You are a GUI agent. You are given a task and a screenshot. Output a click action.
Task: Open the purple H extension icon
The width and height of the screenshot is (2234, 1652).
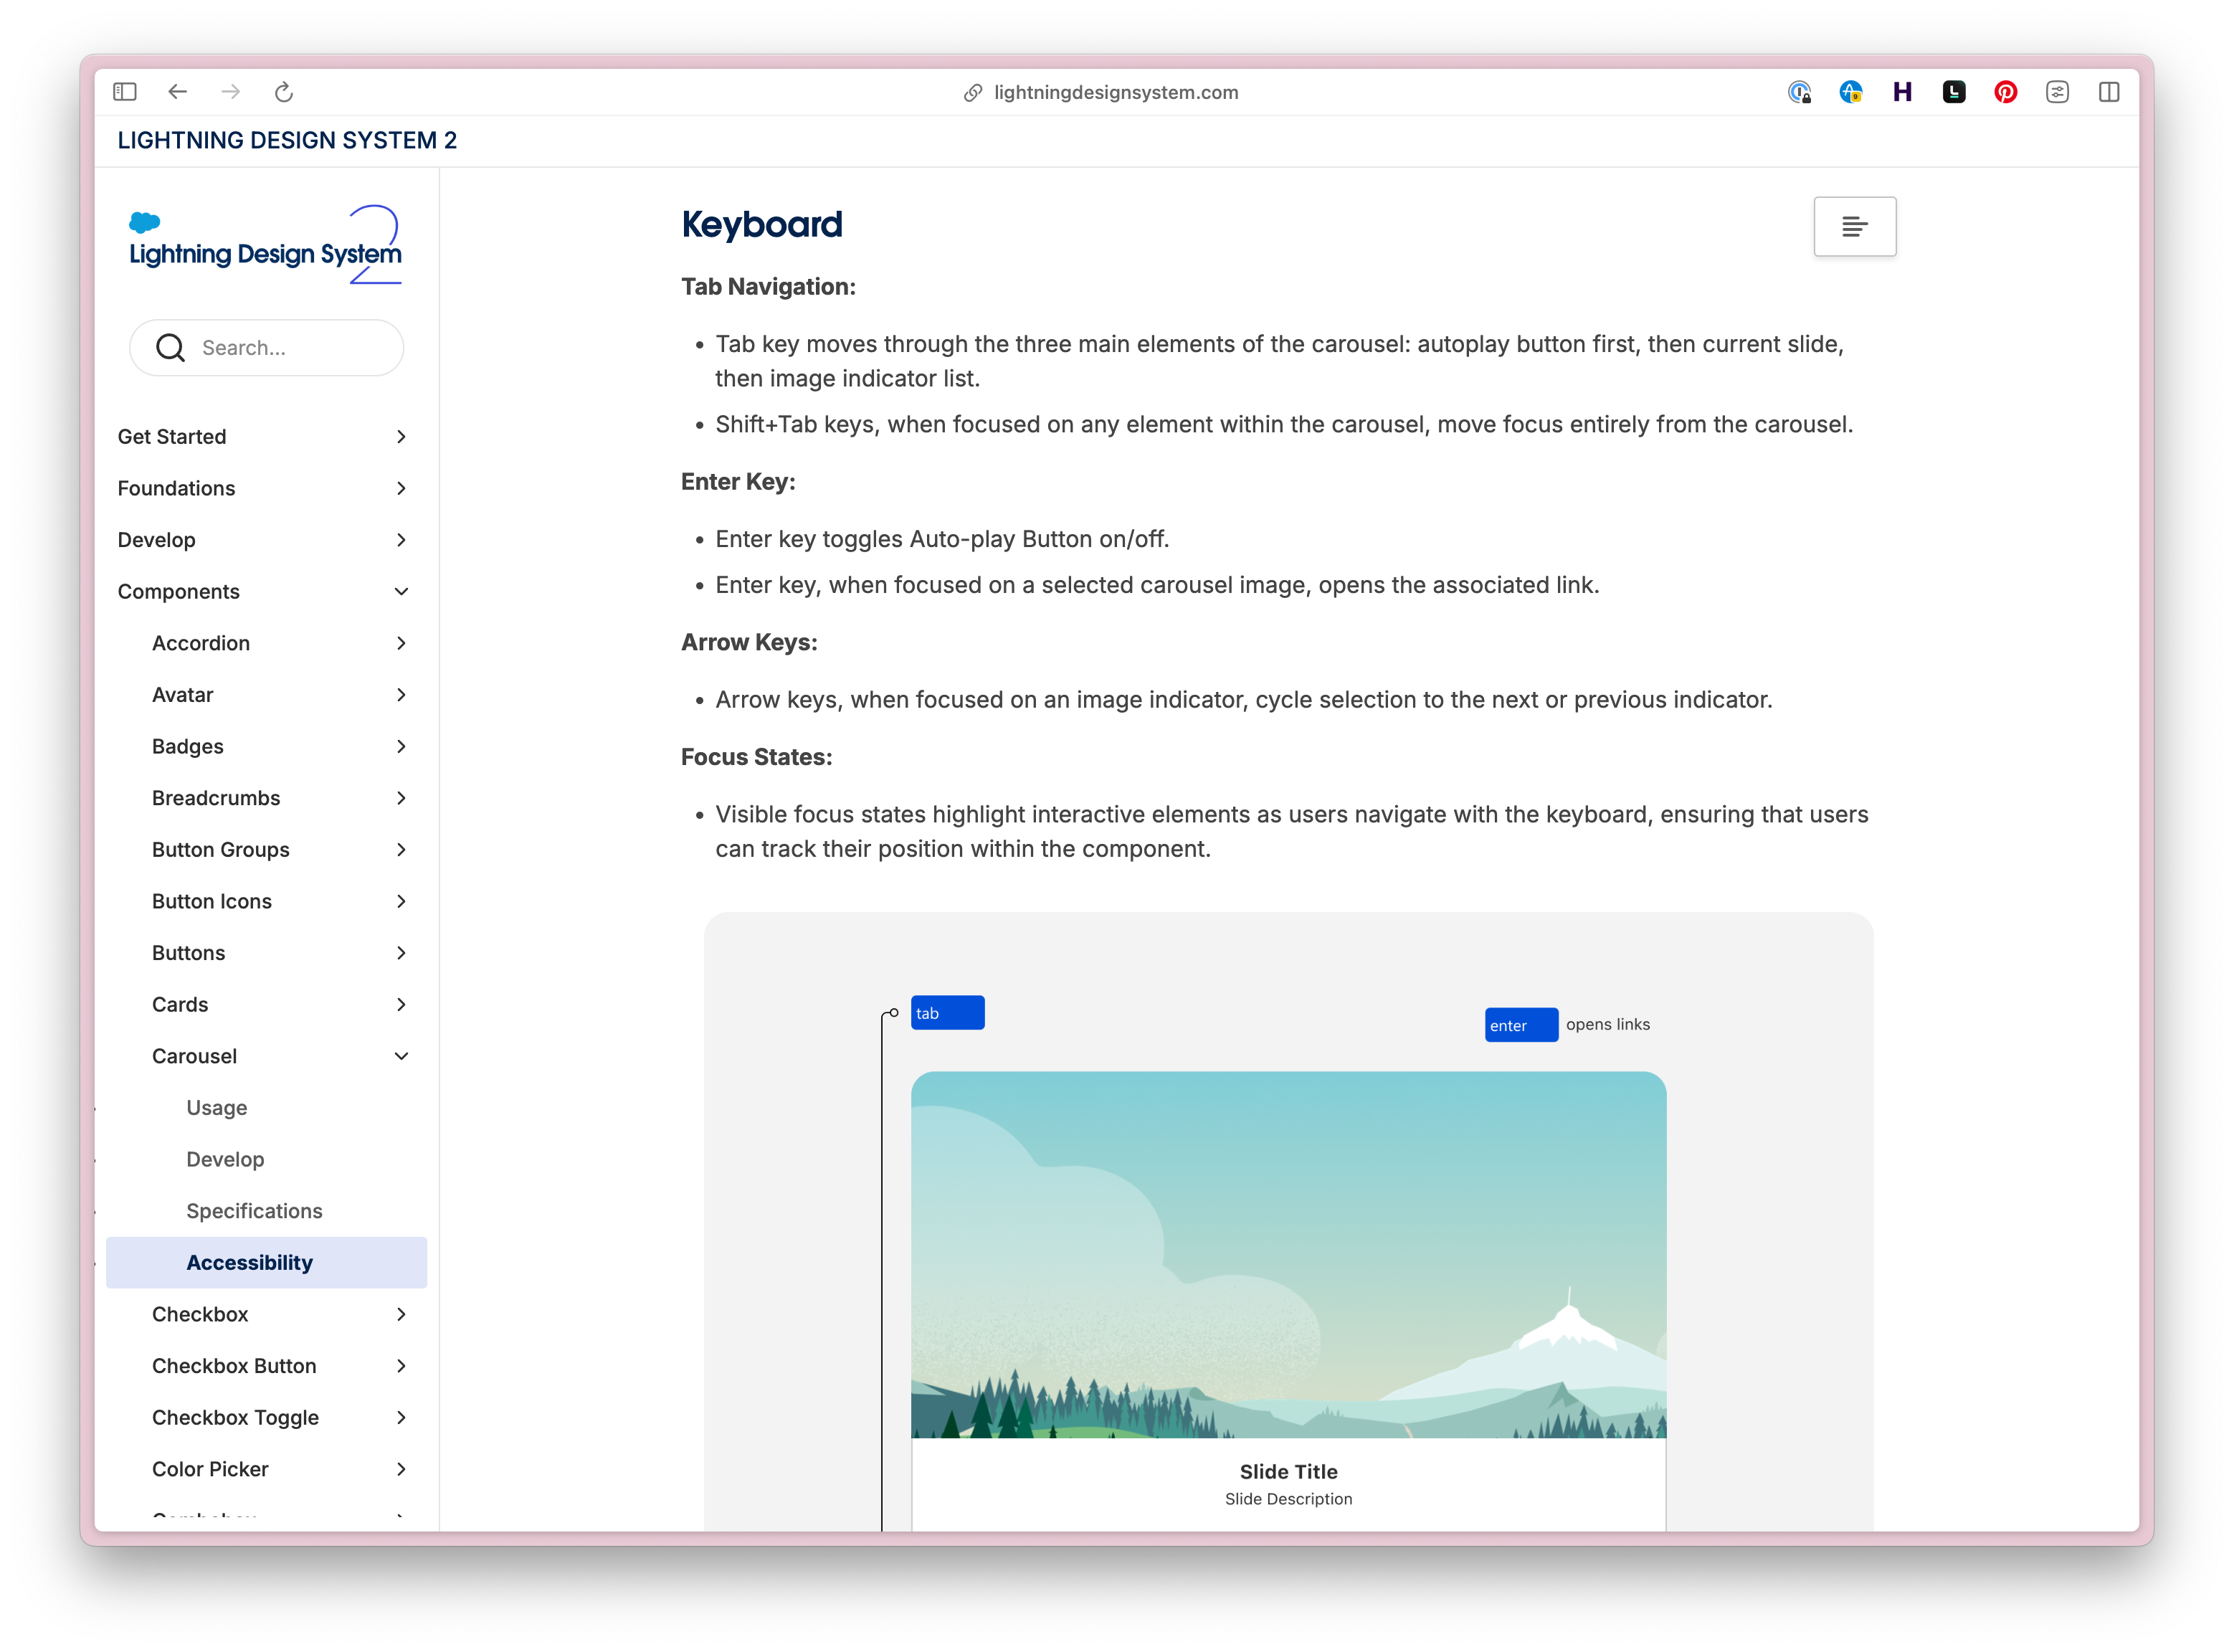click(1902, 92)
